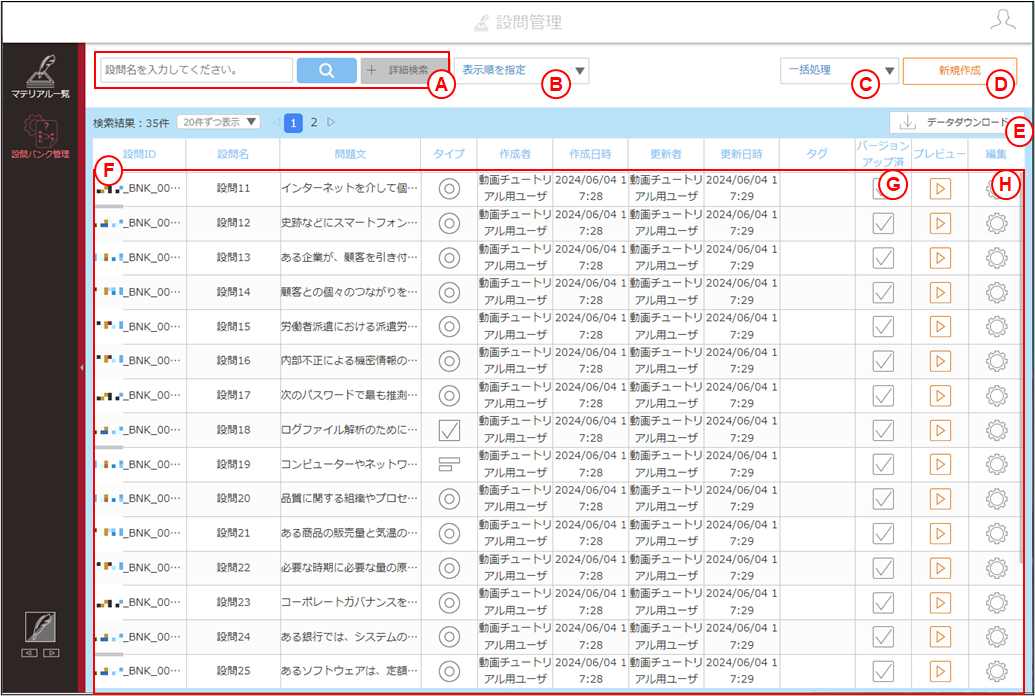The width and height of the screenshot is (1035, 696).
Task: Preview 設問14
Action: pyautogui.click(x=940, y=292)
